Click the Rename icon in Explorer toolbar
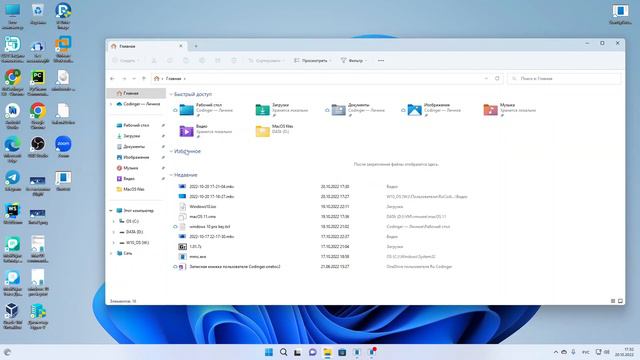Viewport: 640px width, 360px height. point(202,60)
